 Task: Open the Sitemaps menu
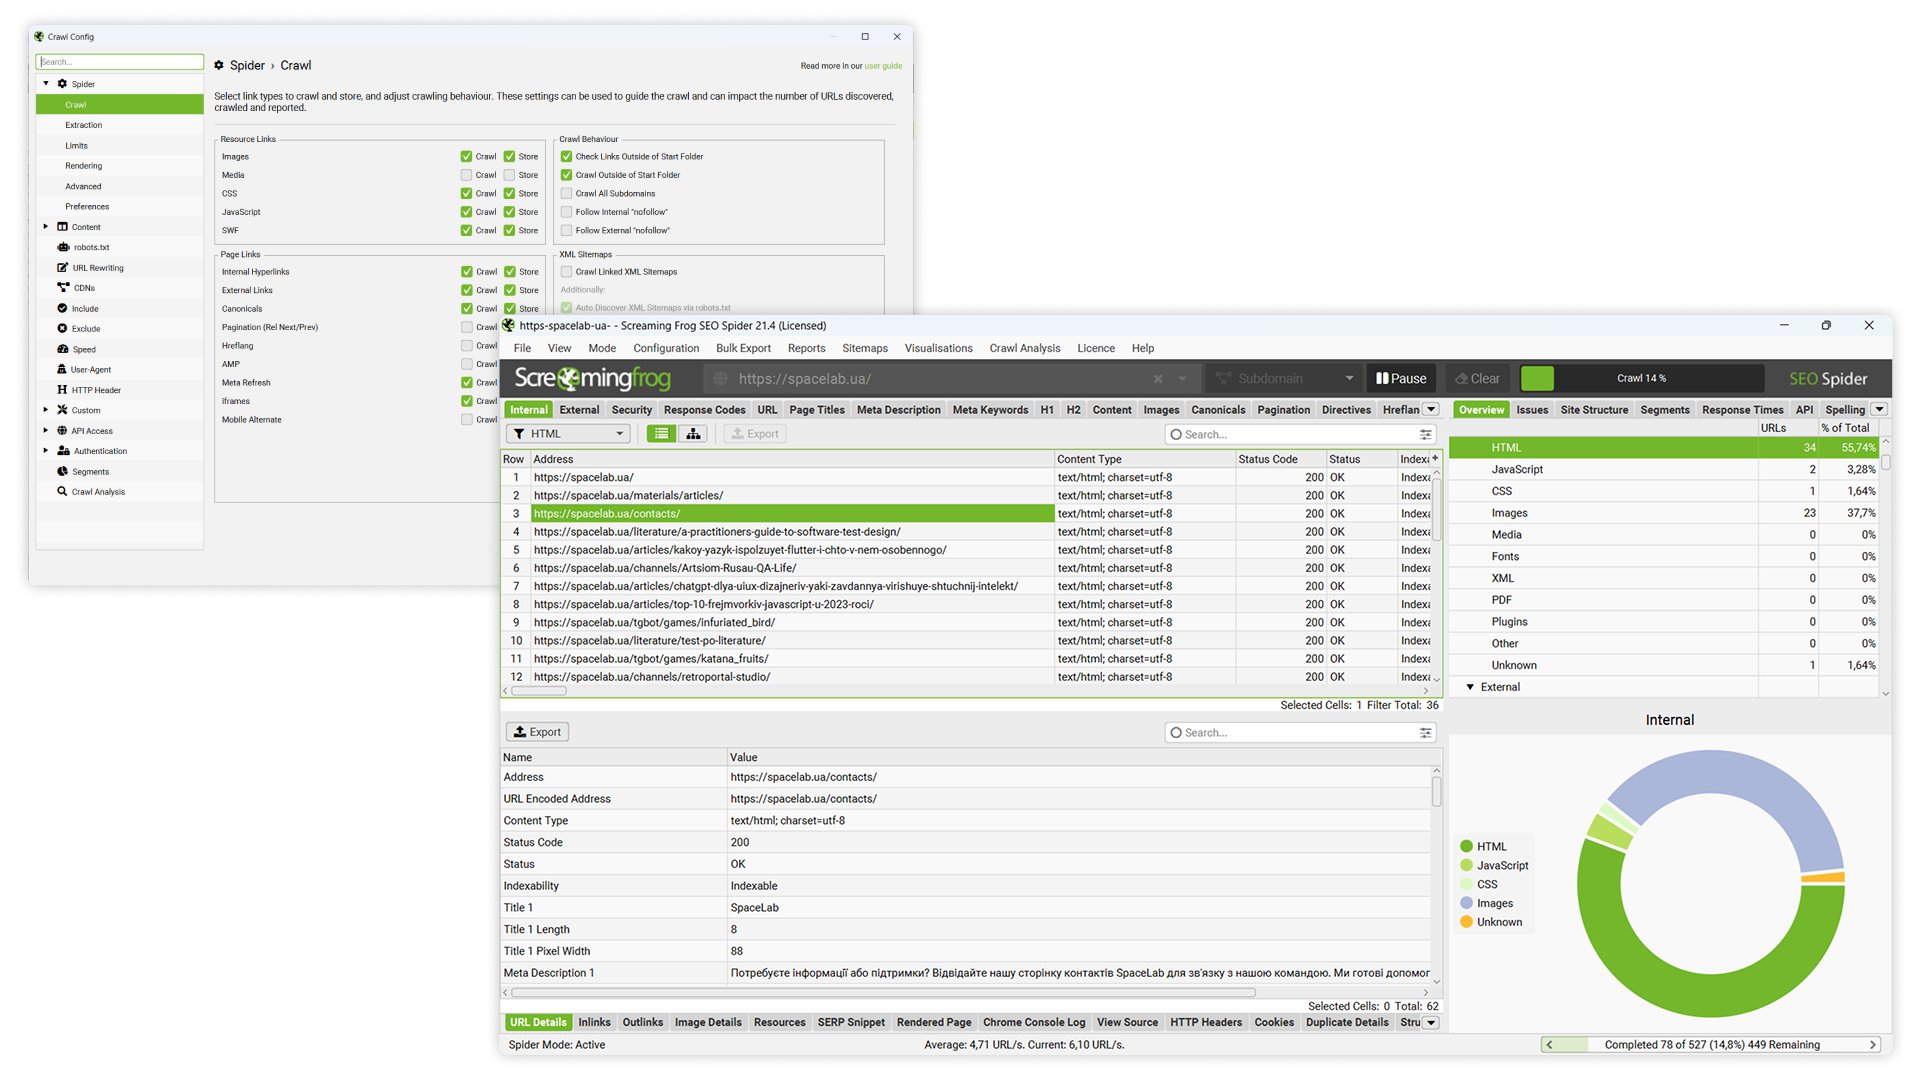[864, 348]
